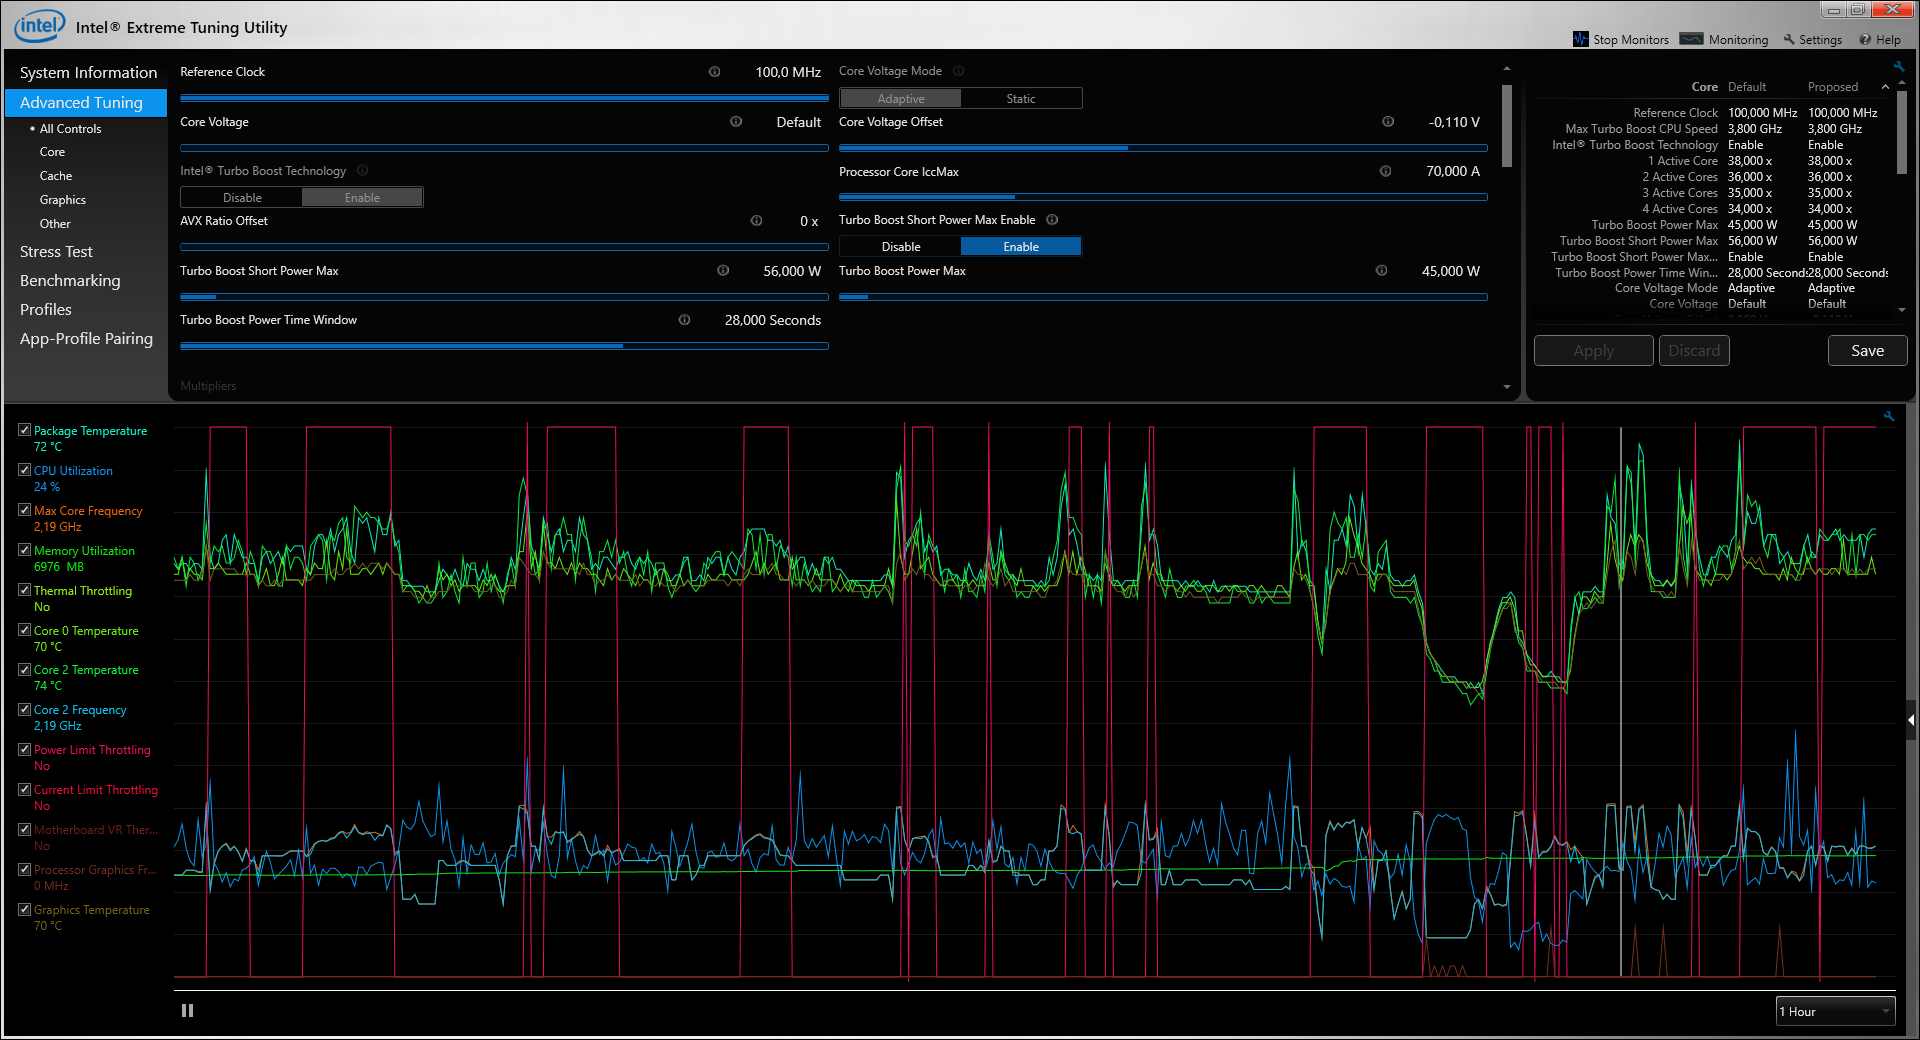Enable Turbo Boost Short Power Max

[x=1021, y=247]
